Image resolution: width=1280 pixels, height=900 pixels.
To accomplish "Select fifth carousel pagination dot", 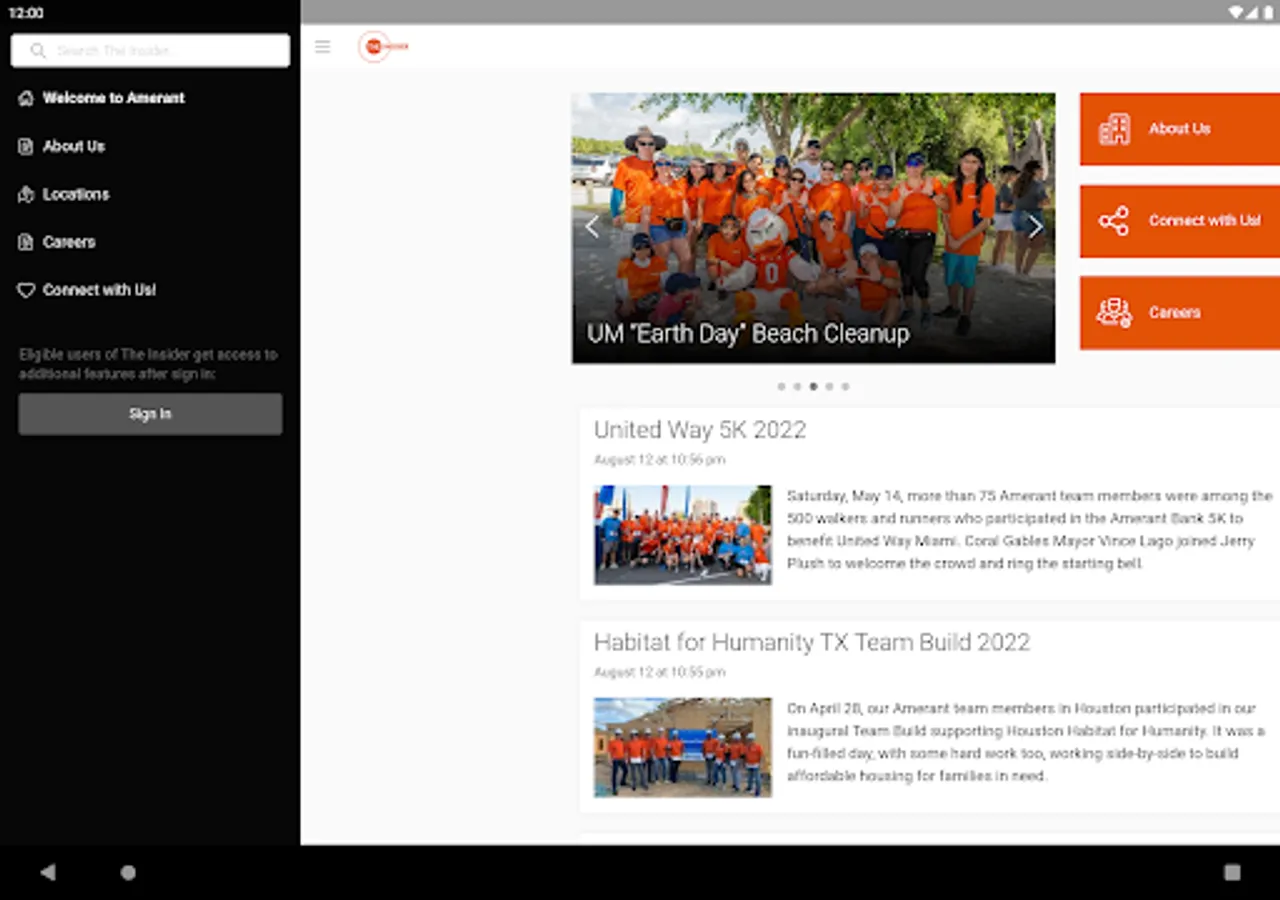I will click(845, 386).
